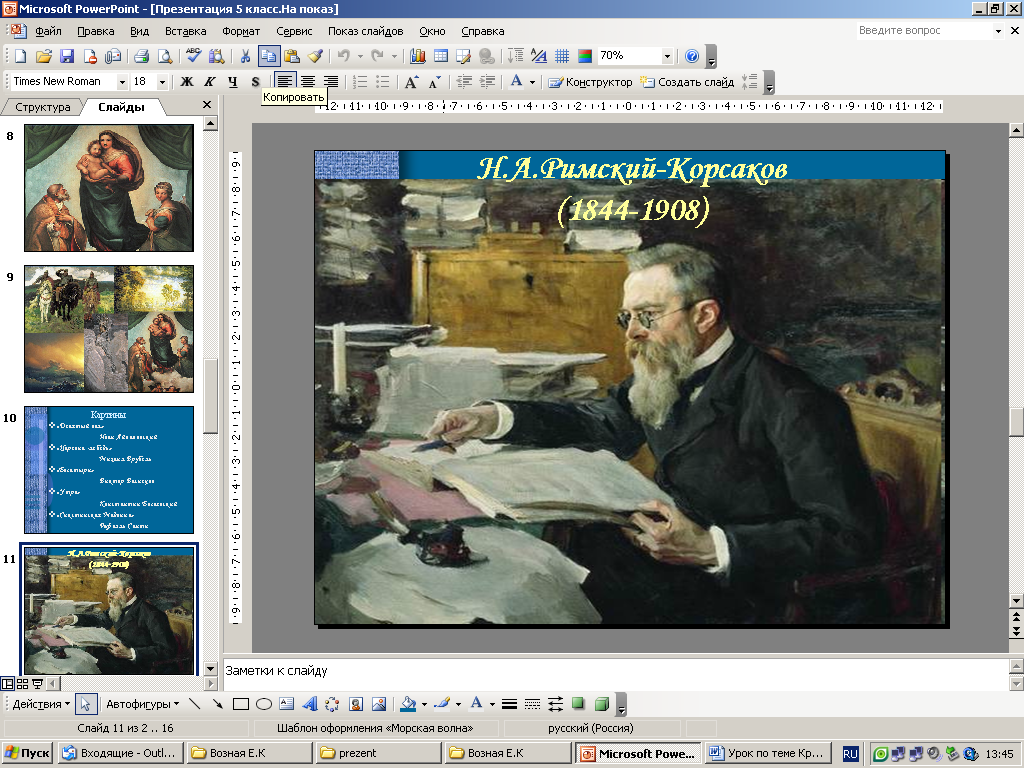
Task: Increase the font size with the large A icon
Action: click(411, 82)
